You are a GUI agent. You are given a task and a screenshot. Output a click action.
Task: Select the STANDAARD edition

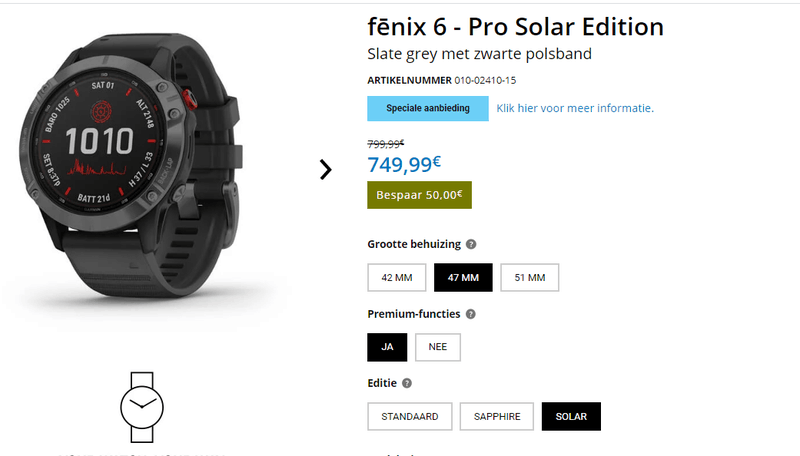click(x=410, y=416)
